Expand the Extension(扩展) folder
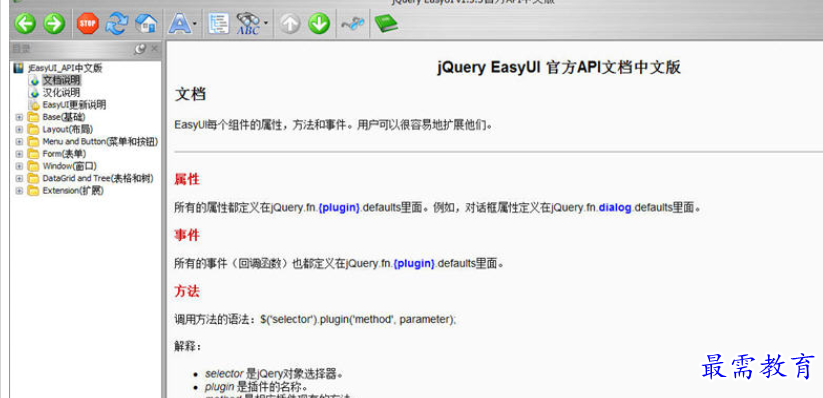The height and width of the screenshot is (398, 823). 19,191
